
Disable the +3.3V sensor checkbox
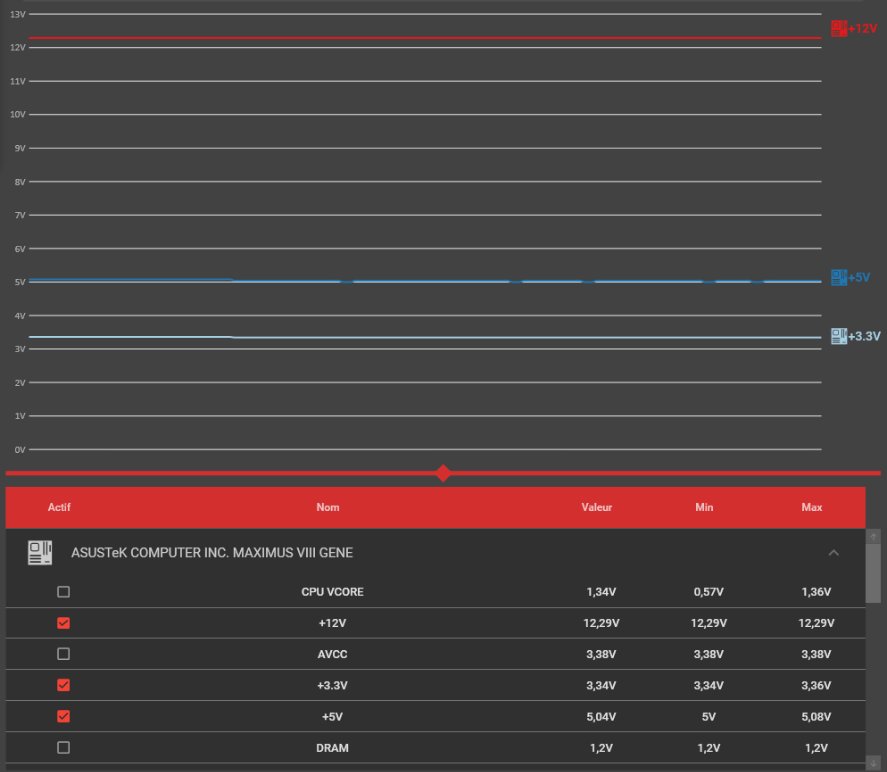[64, 685]
